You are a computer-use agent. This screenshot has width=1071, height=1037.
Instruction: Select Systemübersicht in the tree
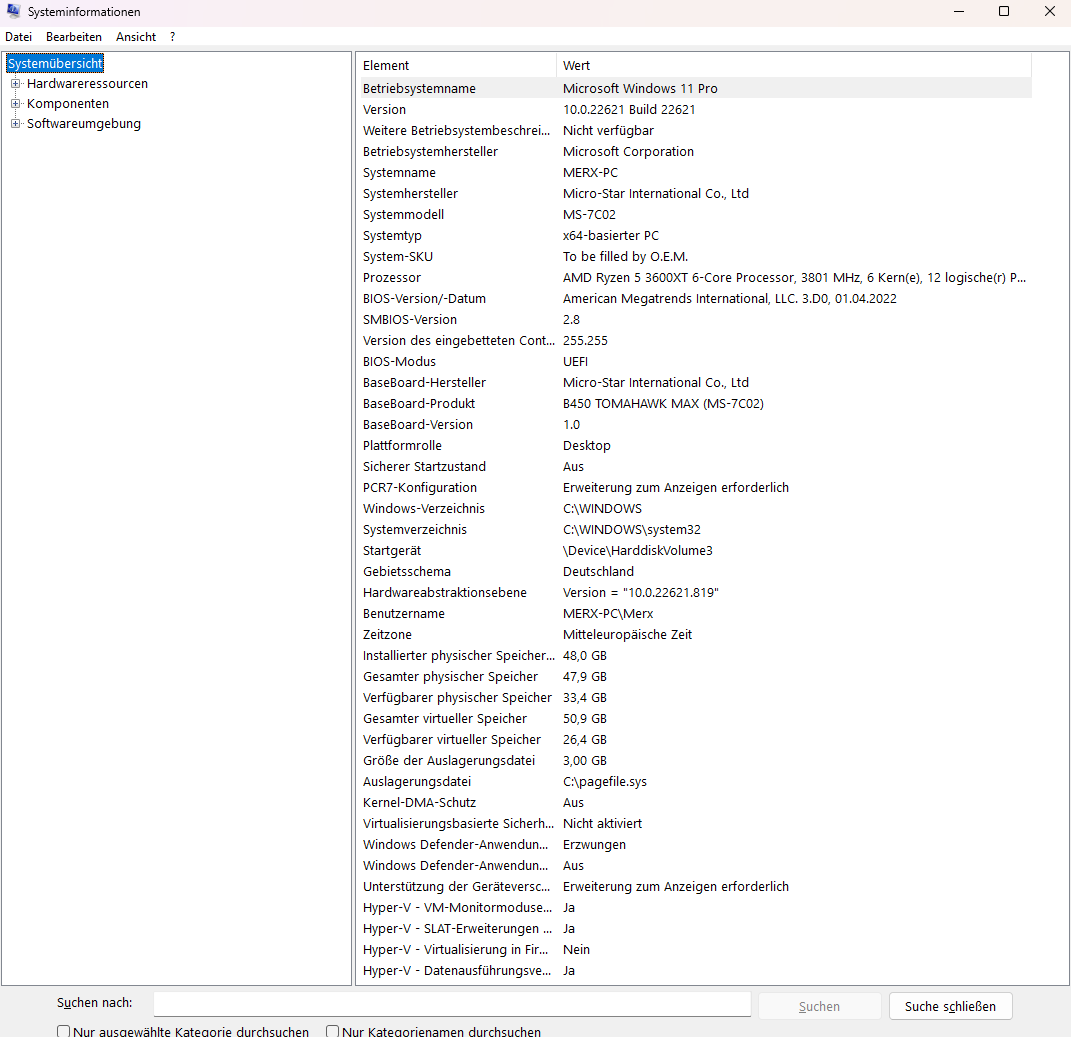55,64
